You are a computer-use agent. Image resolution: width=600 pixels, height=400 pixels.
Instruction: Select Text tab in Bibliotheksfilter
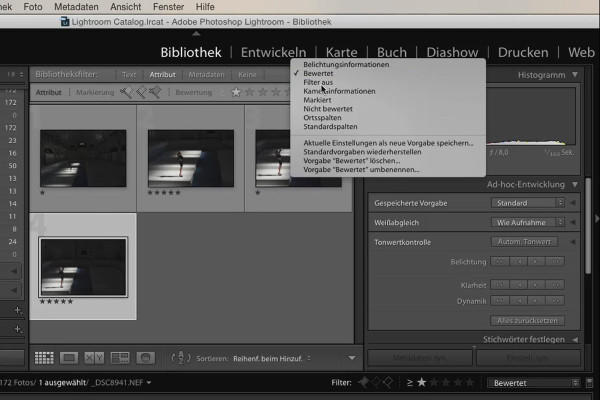point(129,75)
